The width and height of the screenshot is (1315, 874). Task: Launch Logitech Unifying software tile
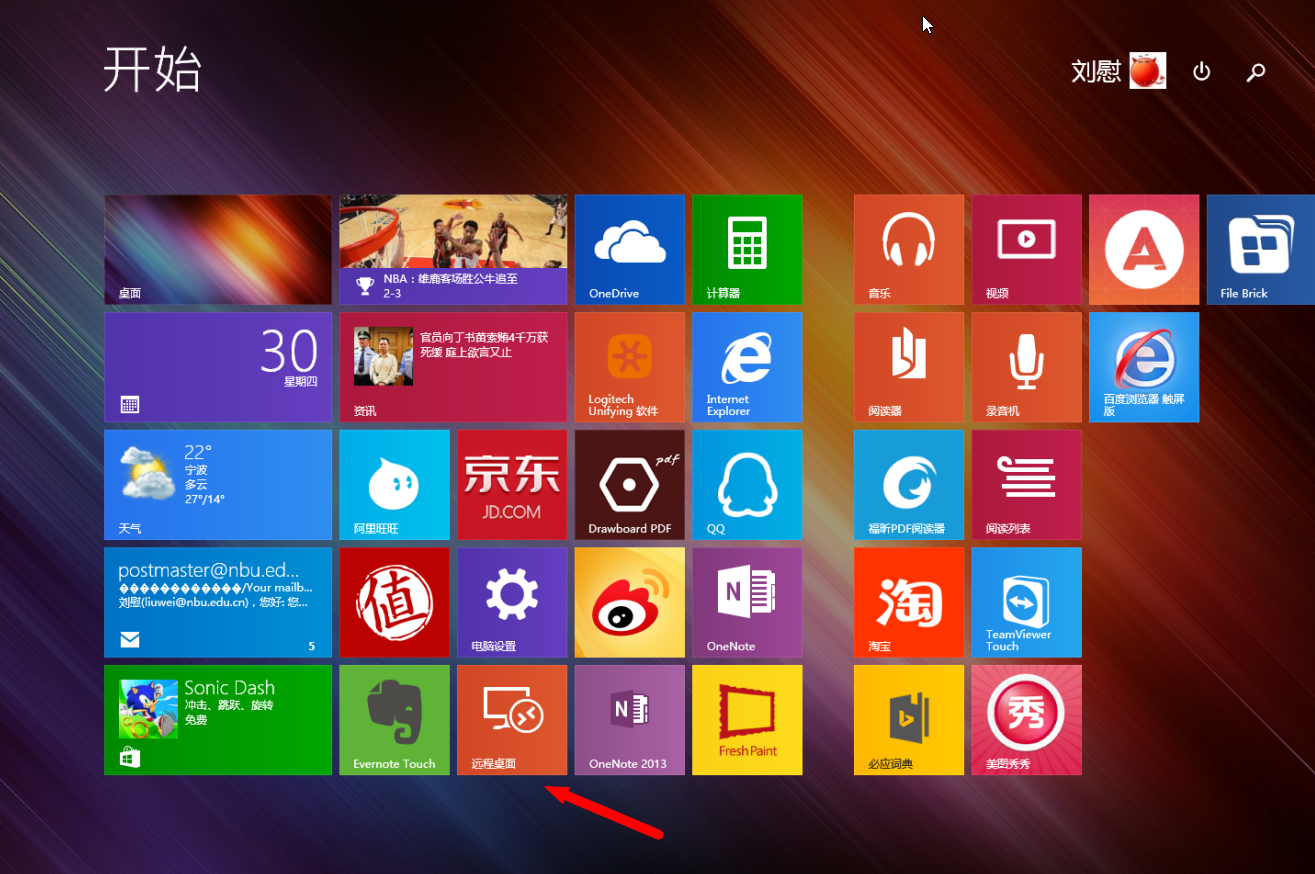[630, 367]
